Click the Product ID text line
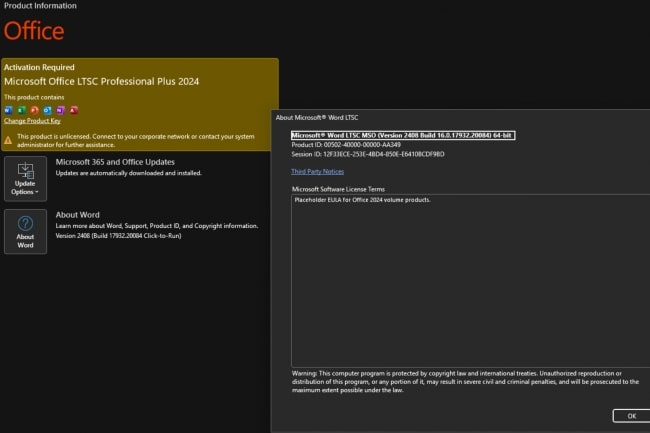This screenshot has height=433, width=650. (346, 145)
